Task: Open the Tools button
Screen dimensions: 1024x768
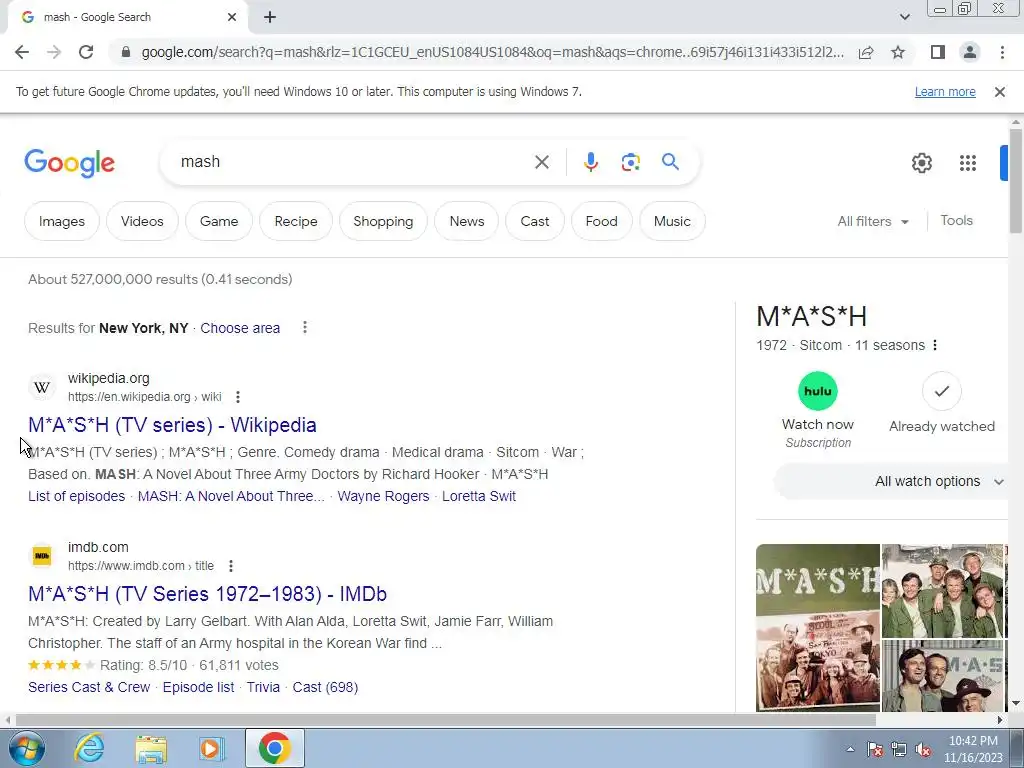Action: click(x=956, y=221)
